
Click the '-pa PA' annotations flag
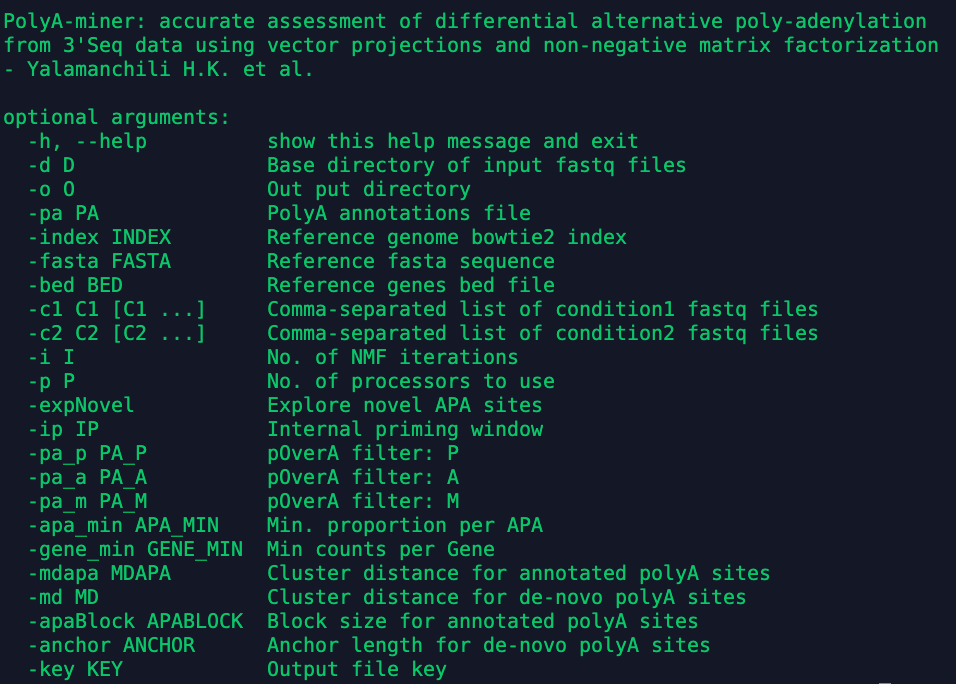tap(63, 213)
